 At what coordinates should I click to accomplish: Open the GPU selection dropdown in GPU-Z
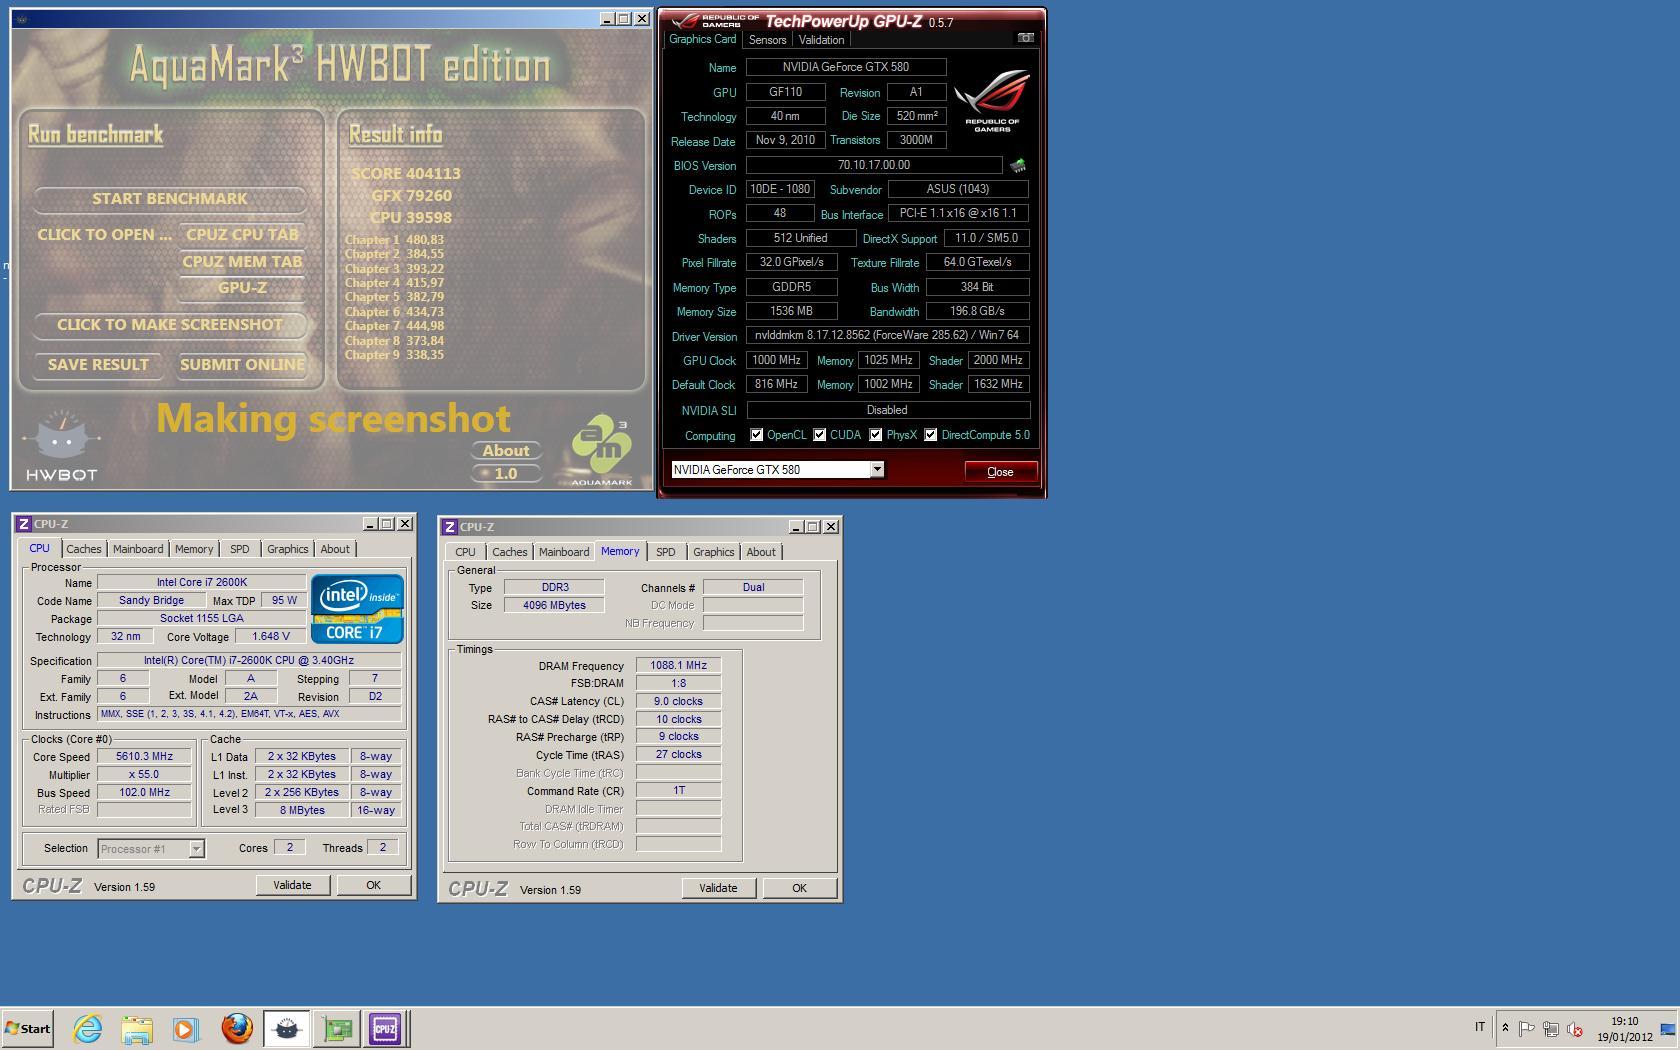click(877, 470)
